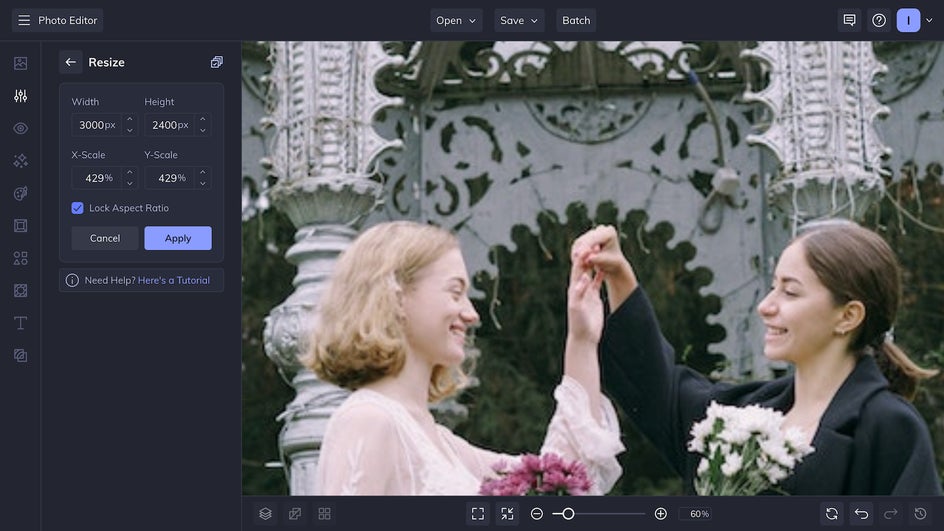Expand the account chevron next to avatar
This screenshot has height=531, width=944.
point(929,20)
